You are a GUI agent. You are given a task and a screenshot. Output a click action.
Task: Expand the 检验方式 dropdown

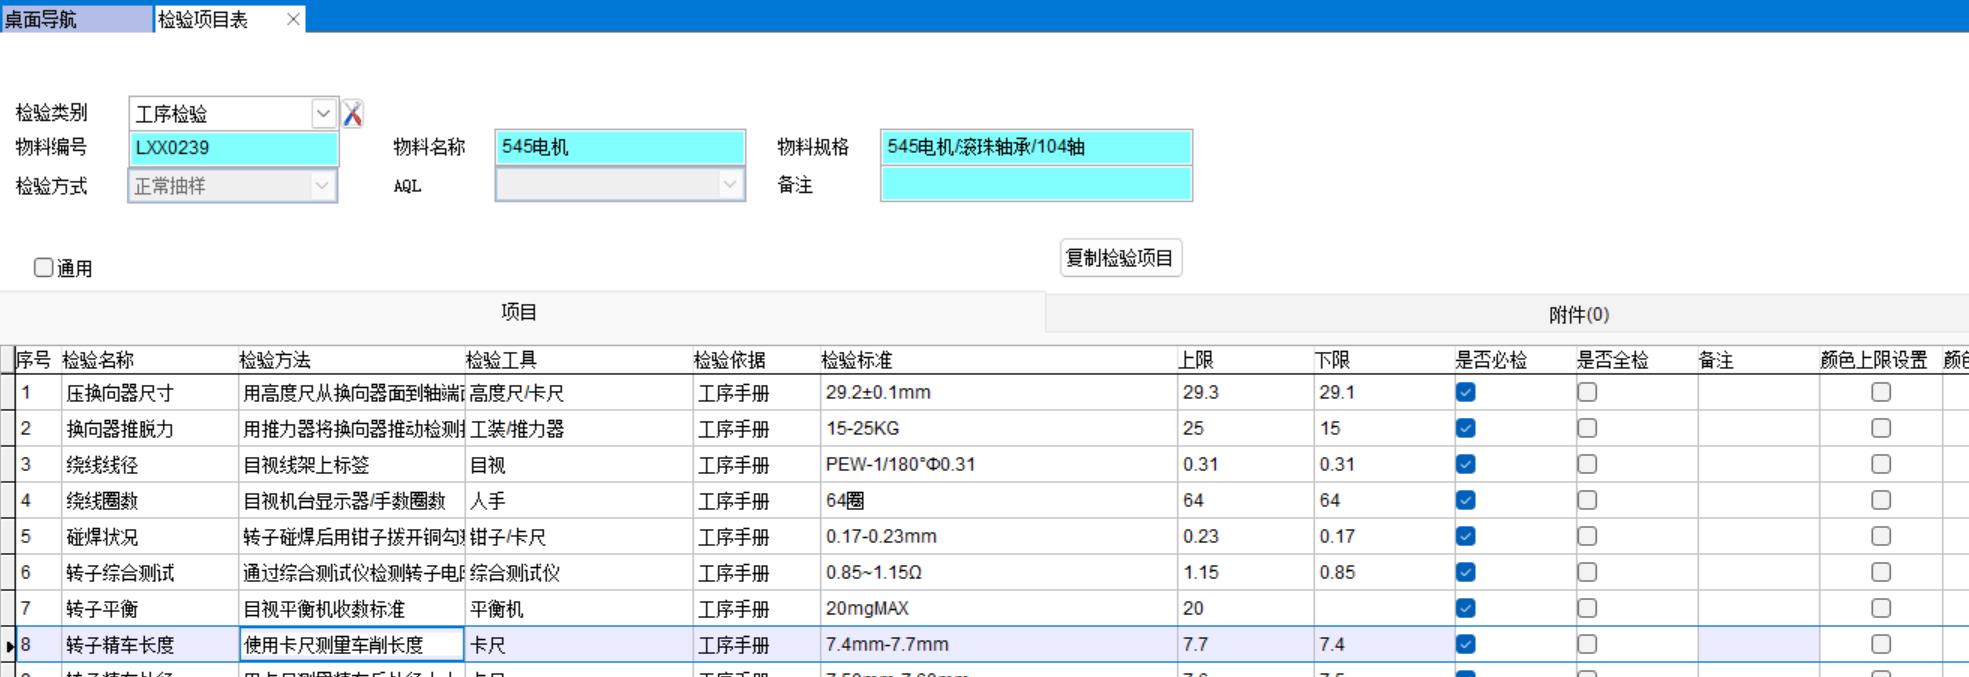pyautogui.click(x=321, y=186)
